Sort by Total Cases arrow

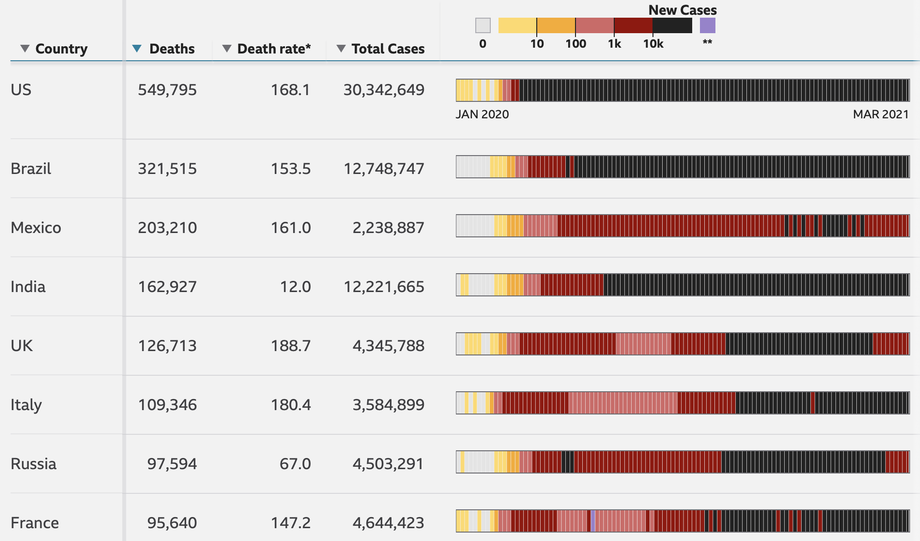341,49
